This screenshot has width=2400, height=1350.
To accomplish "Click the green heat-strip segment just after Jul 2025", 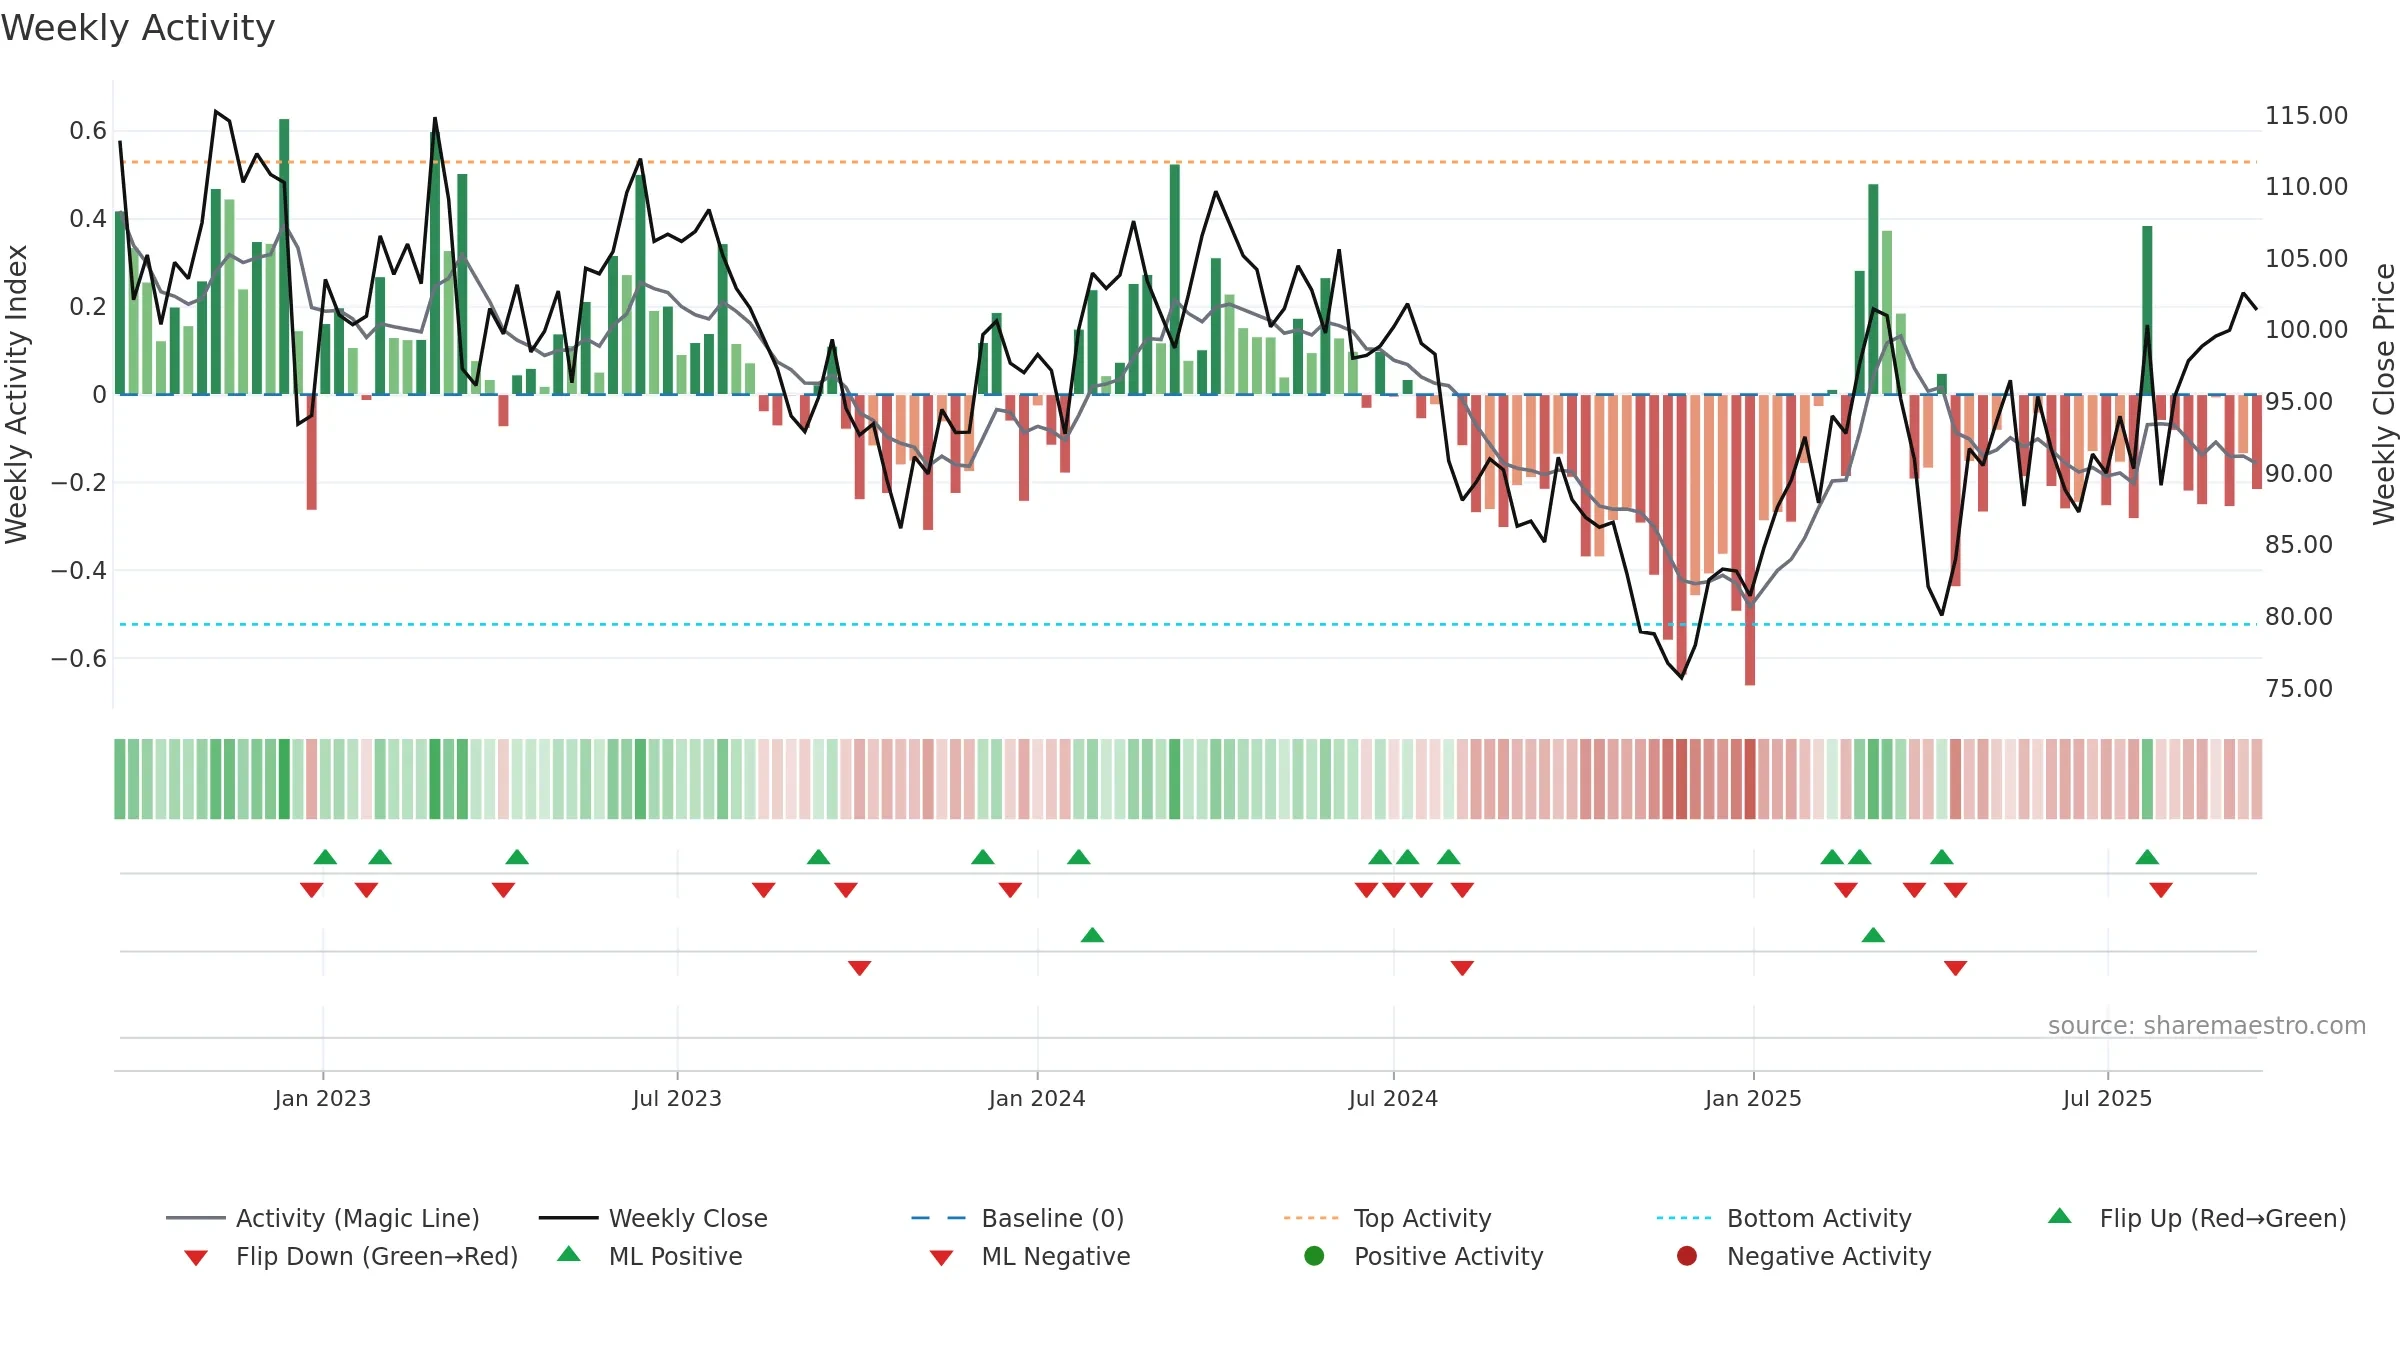I will pos(2147,779).
